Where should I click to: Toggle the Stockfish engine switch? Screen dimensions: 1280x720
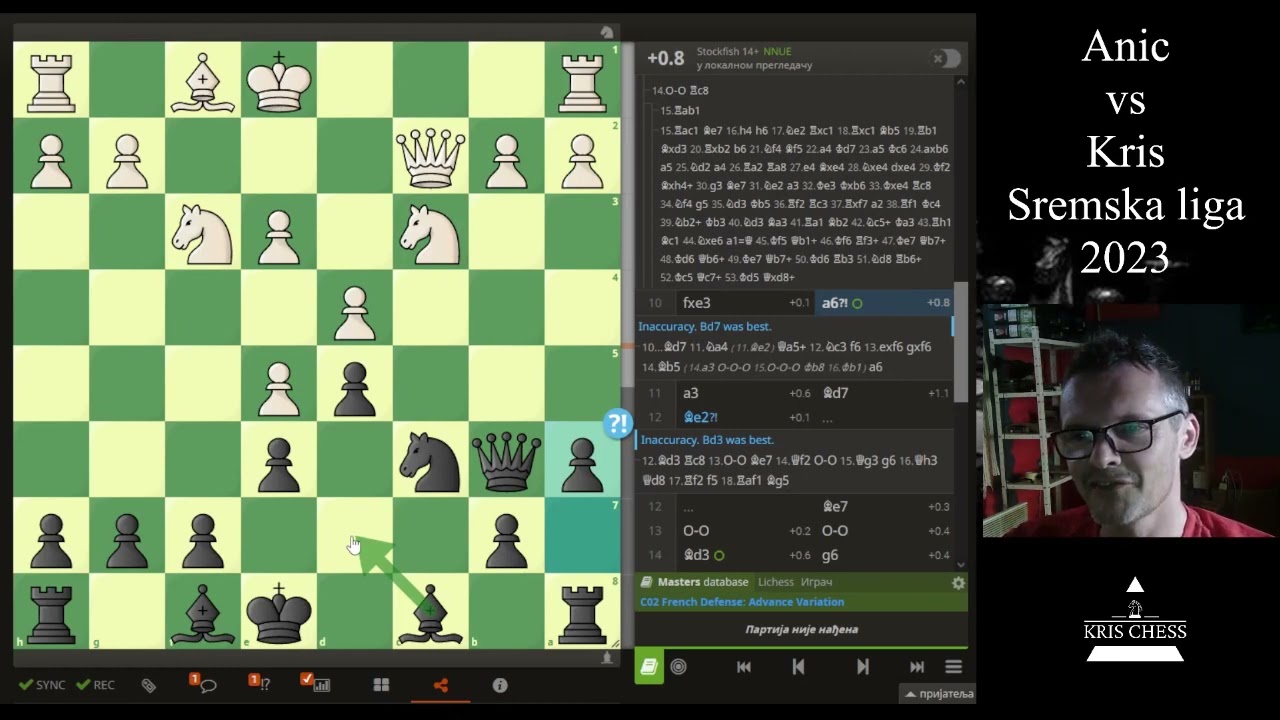coord(946,59)
